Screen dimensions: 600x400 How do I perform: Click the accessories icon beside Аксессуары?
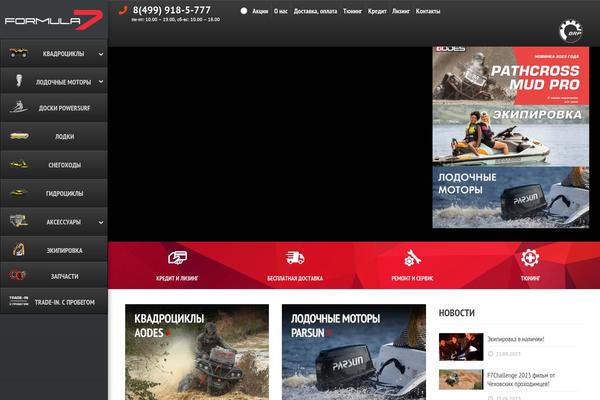(x=18, y=221)
